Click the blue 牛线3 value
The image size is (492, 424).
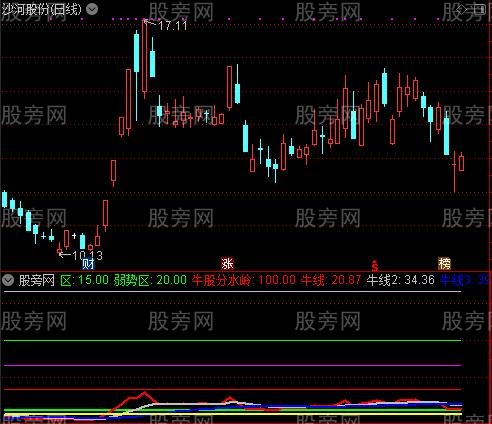tap(465, 280)
